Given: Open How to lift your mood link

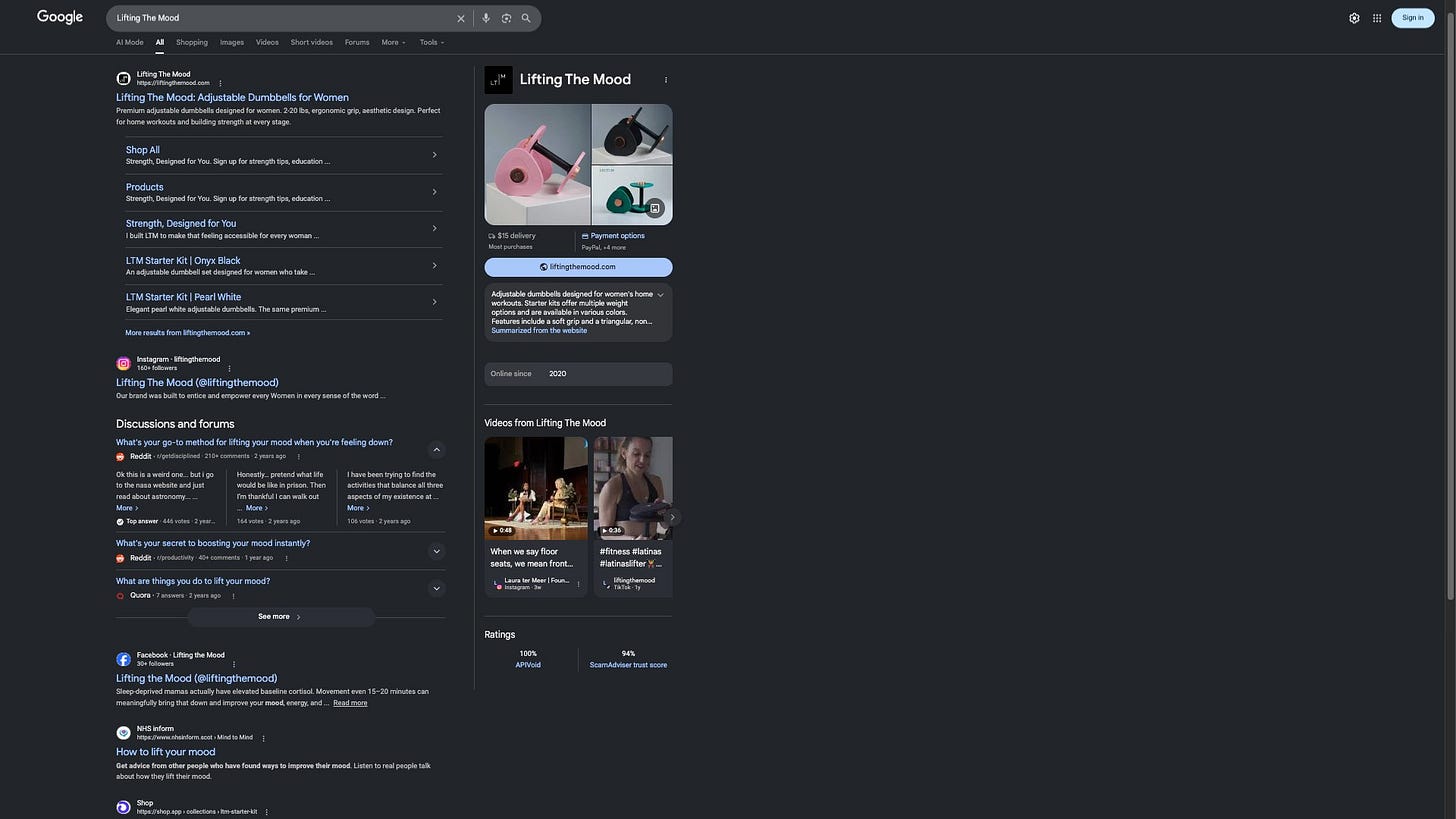Looking at the screenshot, I should (x=166, y=752).
